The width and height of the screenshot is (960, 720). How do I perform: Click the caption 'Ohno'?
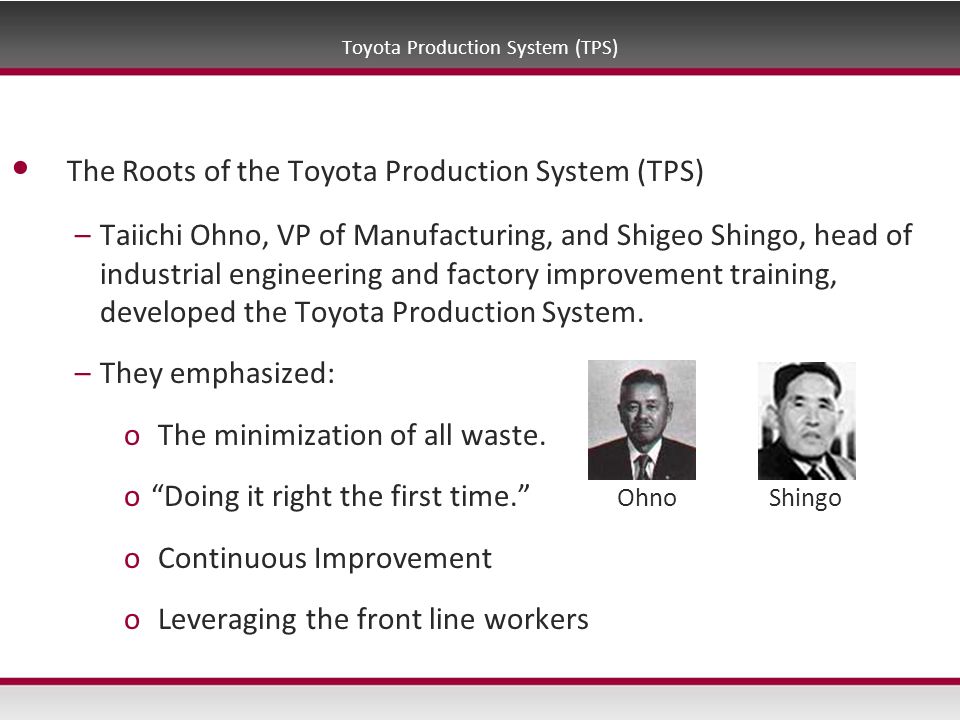click(647, 498)
